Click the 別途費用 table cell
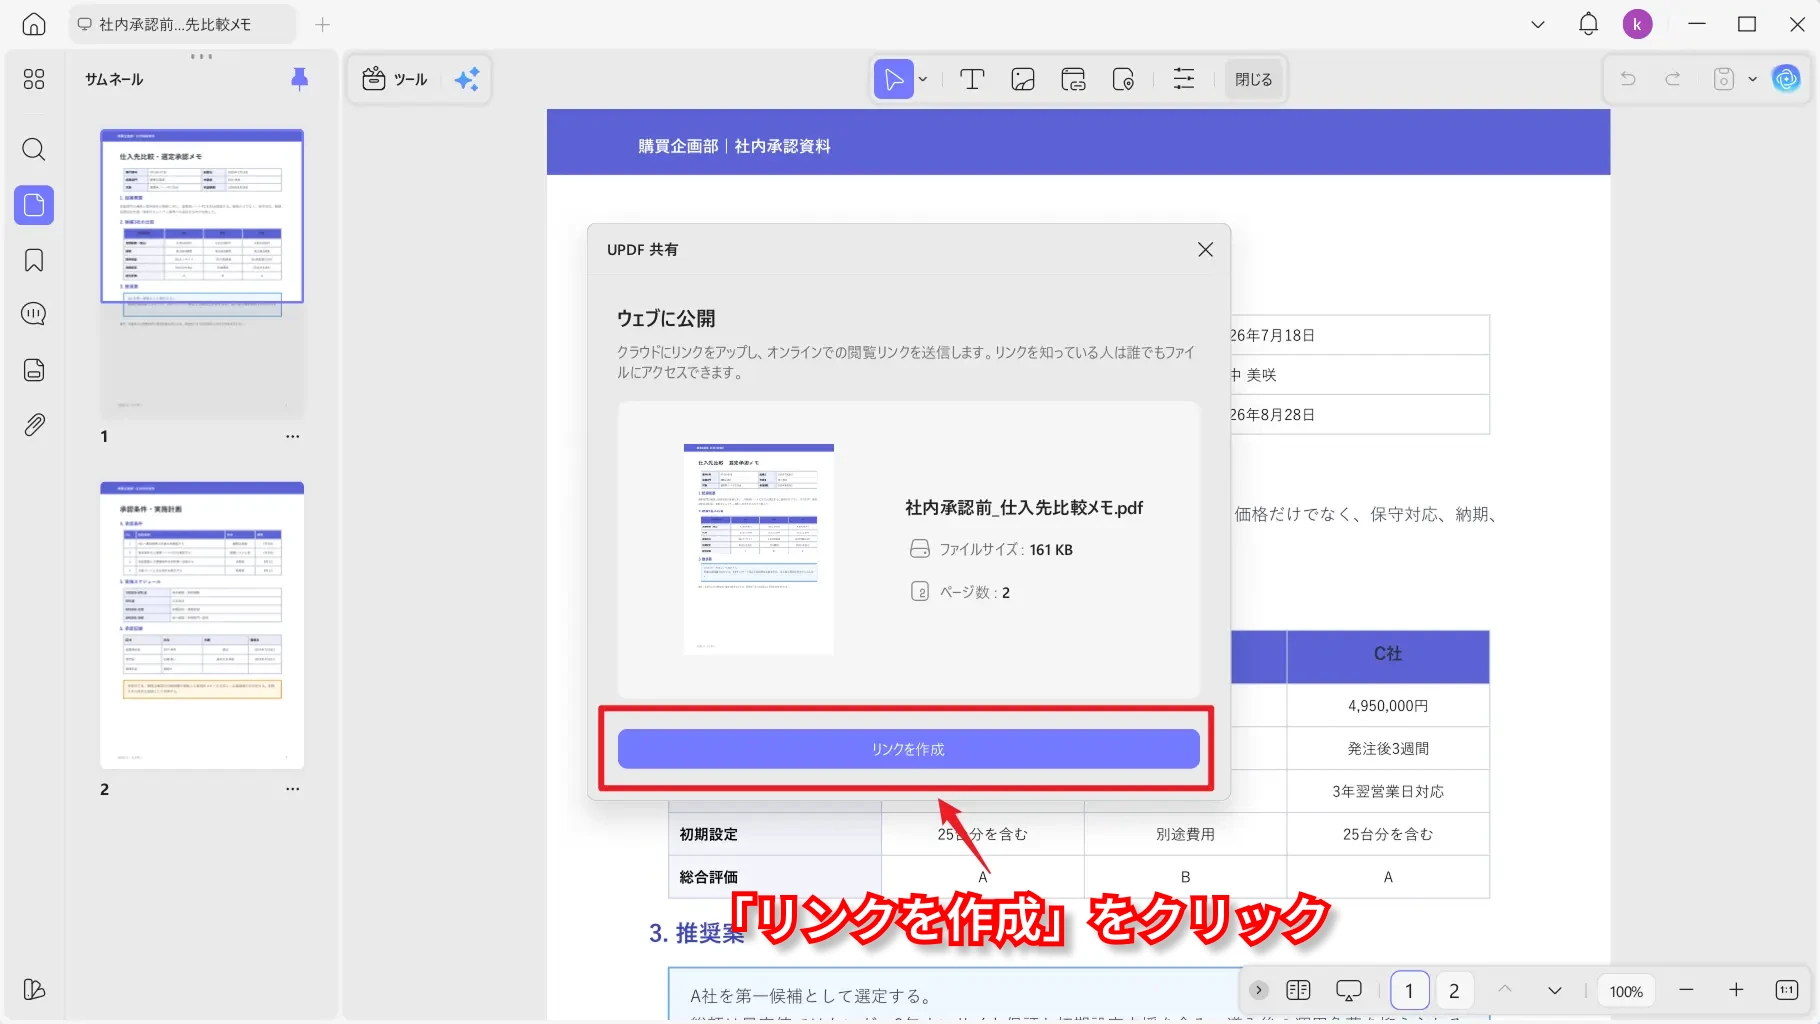The width and height of the screenshot is (1820, 1024). 1185,834
